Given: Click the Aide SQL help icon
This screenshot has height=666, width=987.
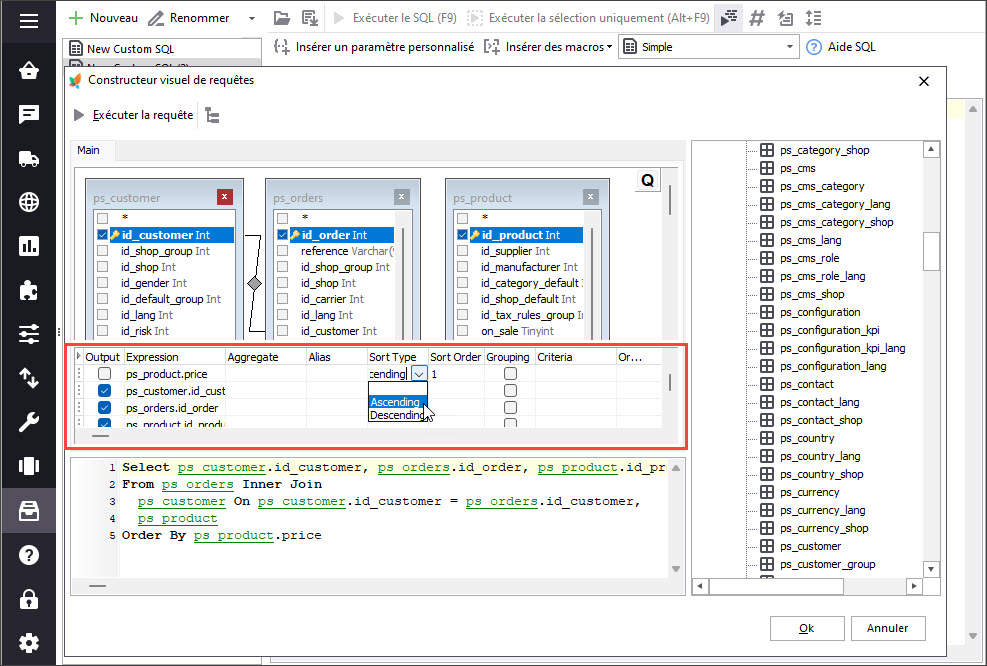Looking at the screenshot, I should click(x=813, y=47).
